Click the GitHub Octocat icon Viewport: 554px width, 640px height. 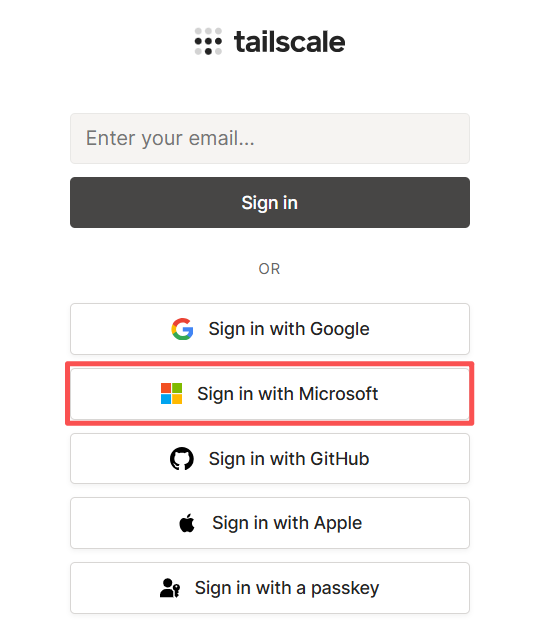pos(182,459)
